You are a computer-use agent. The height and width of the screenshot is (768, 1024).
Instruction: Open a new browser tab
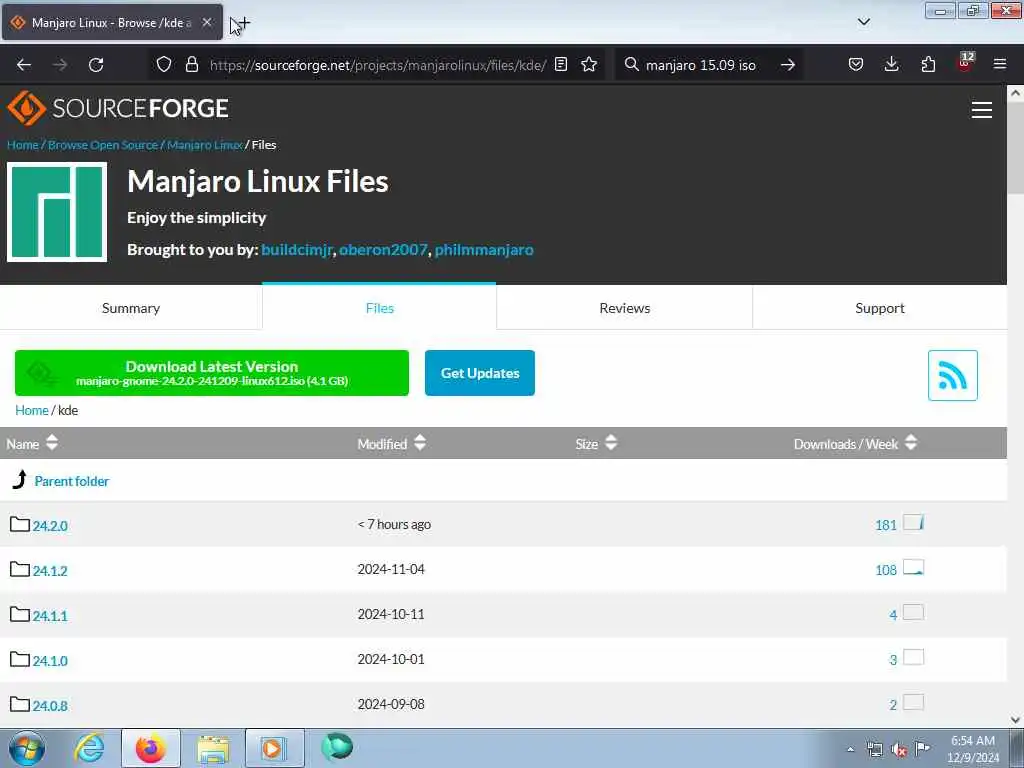click(243, 24)
